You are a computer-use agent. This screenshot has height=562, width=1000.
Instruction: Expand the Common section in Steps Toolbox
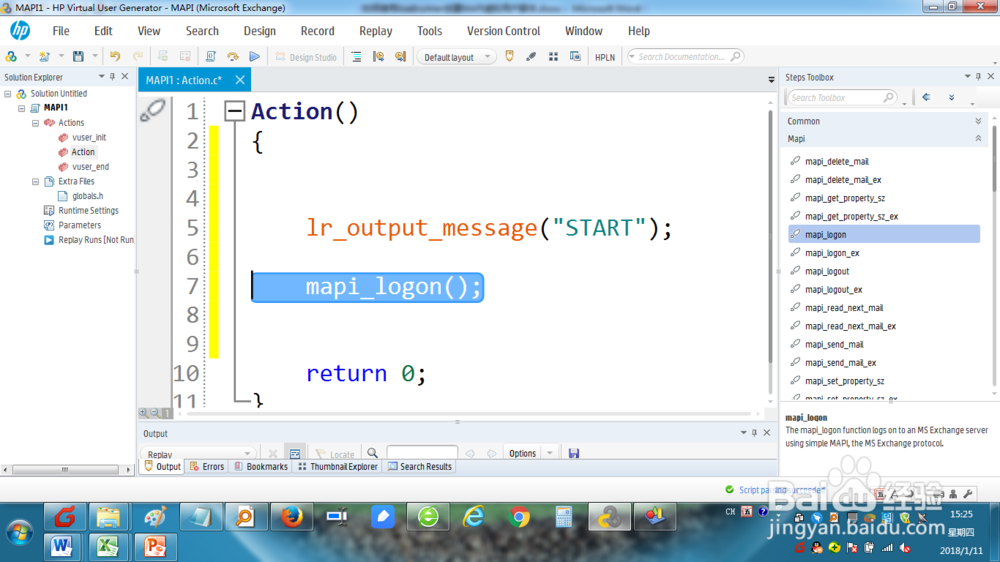[978, 121]
